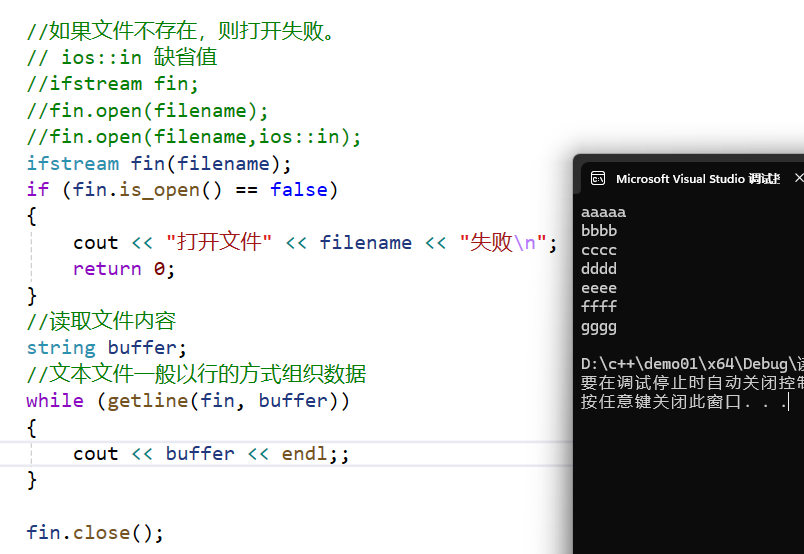
Task: Click console output line "bbbb"
Action: [x=599, y=231]
